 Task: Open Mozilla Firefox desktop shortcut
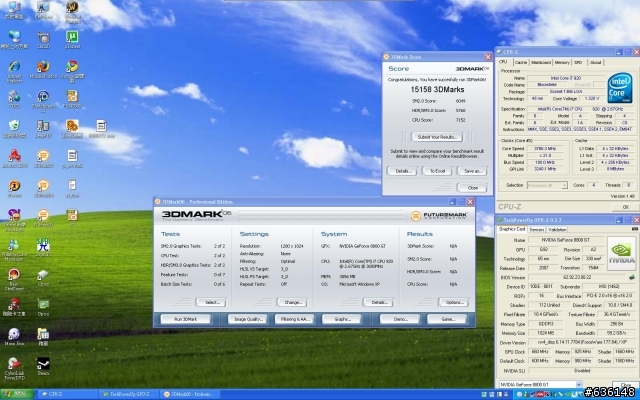point(43,69)
